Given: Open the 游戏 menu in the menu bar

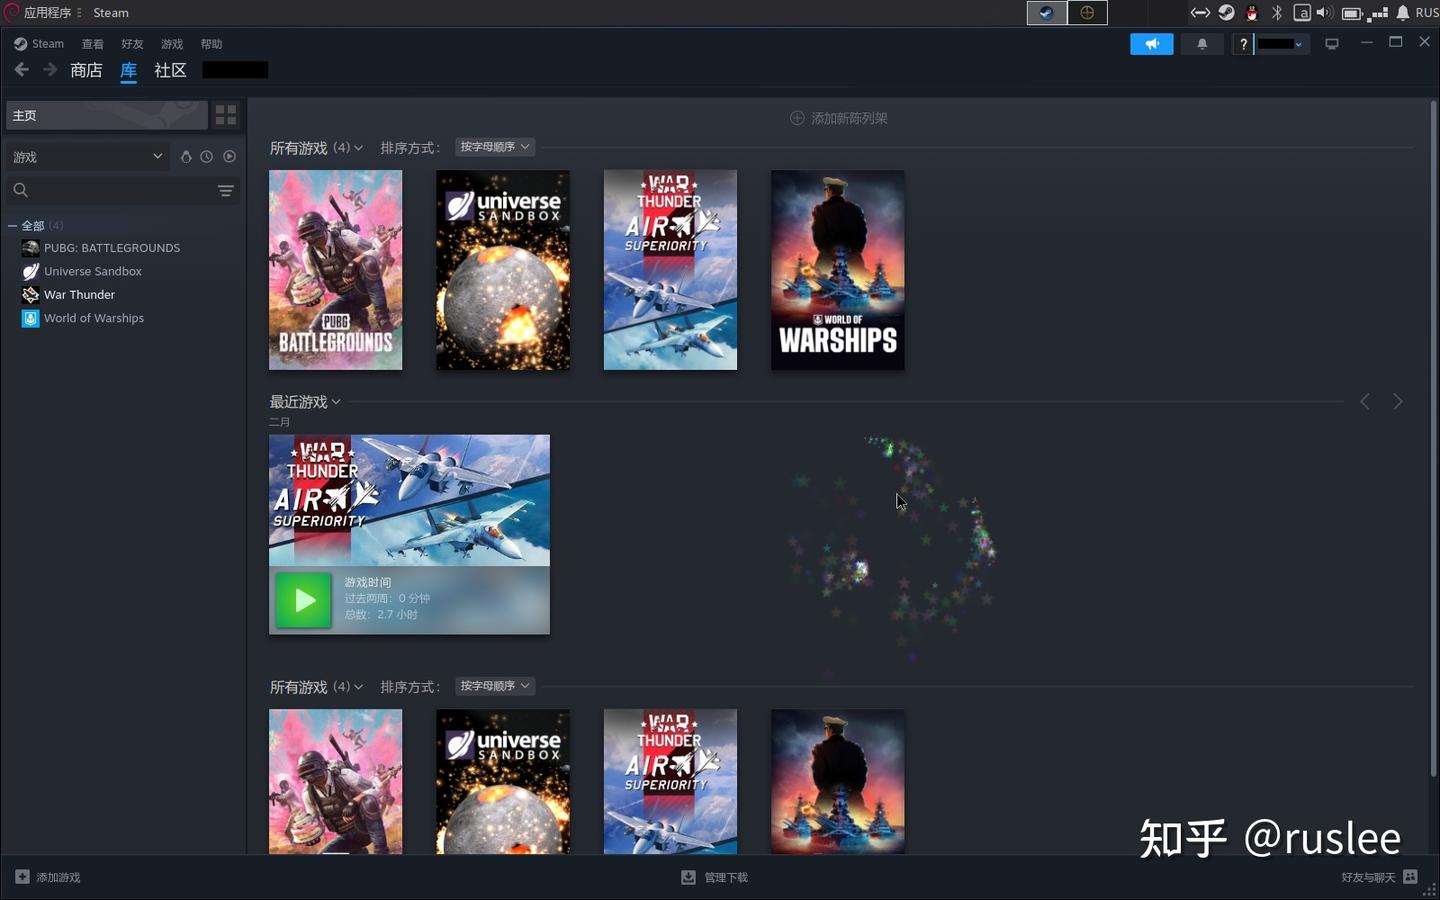Looking at the screenshot, I should 172,44.
